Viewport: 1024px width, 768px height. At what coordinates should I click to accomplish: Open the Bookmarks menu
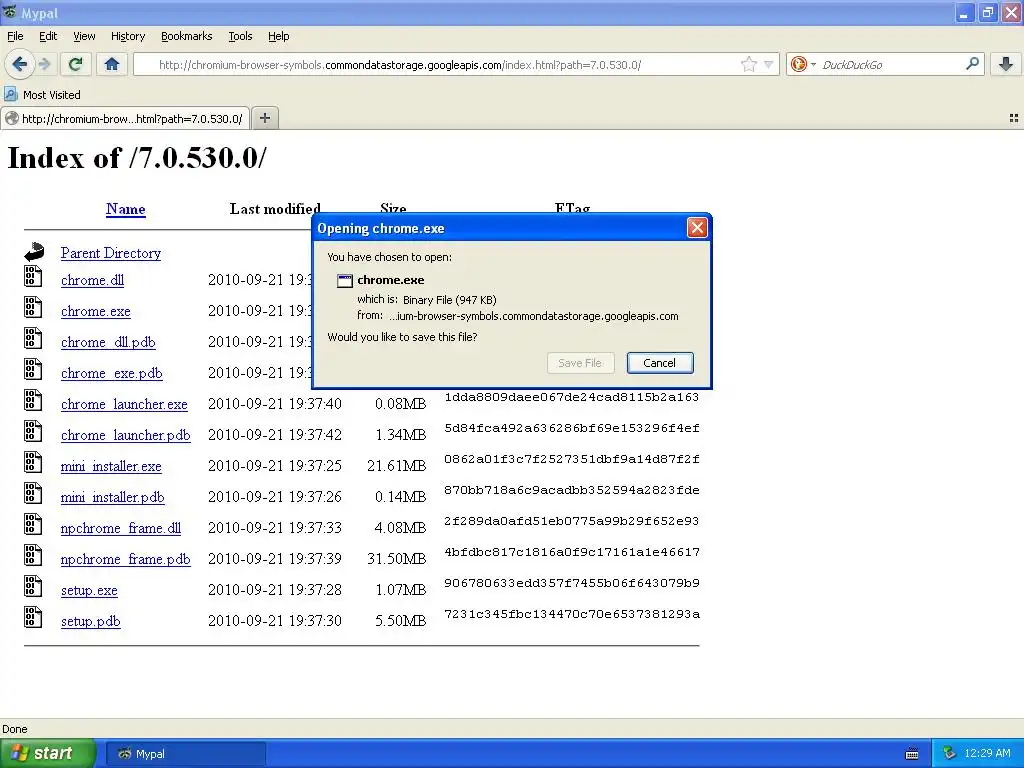point(186,36)
